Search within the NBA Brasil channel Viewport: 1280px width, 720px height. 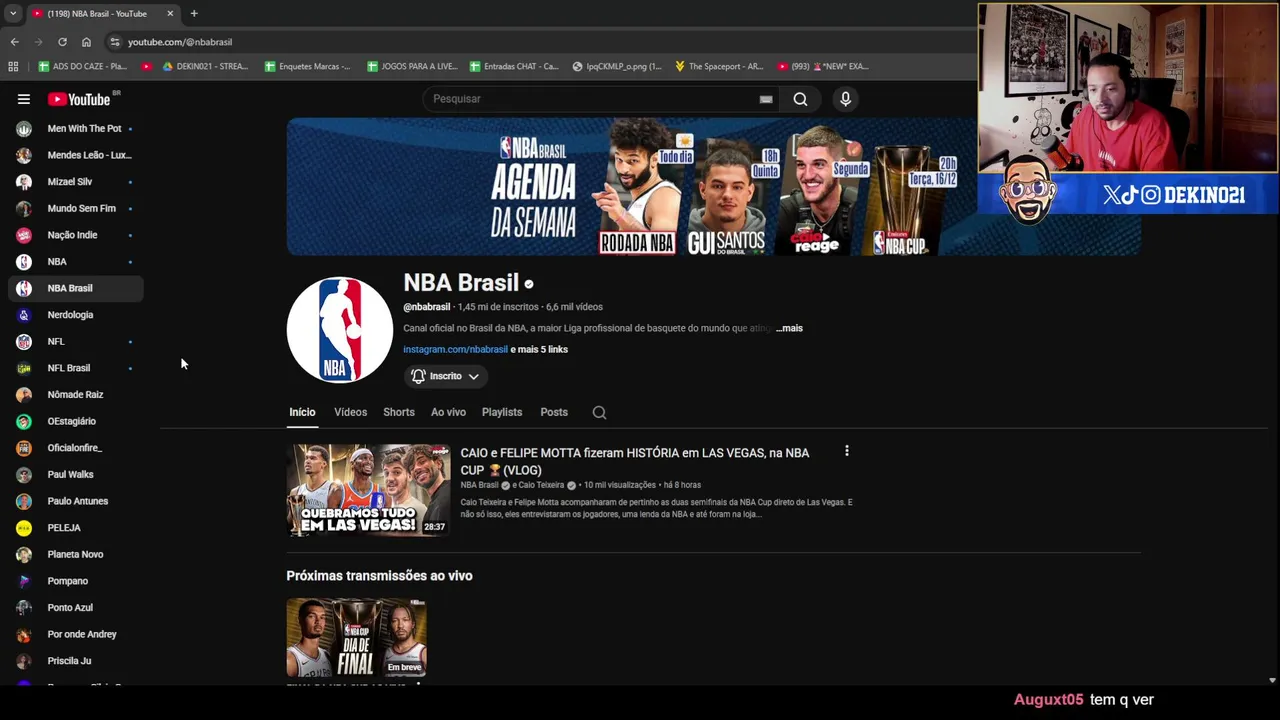(599, 412)
